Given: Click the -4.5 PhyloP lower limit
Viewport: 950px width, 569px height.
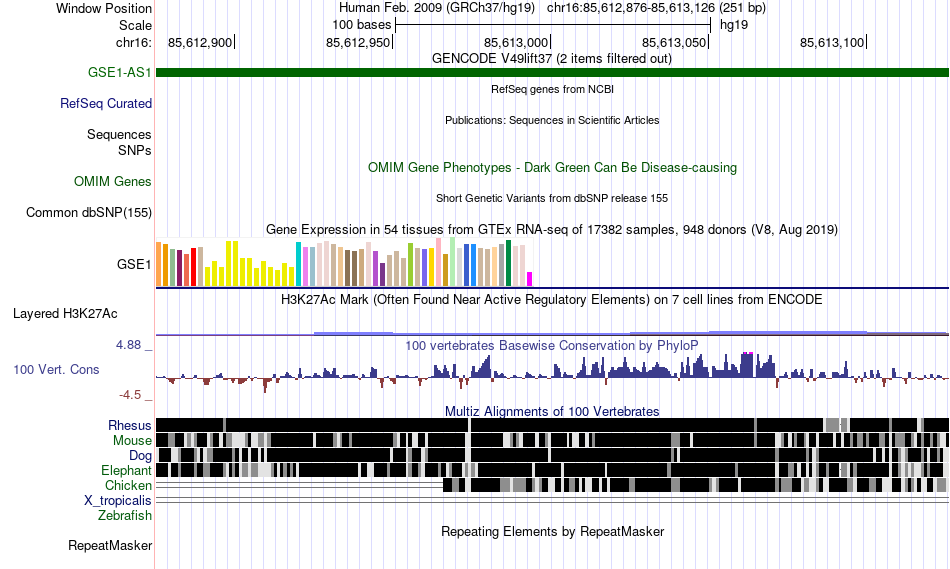Looking at the screenshot, I should tap(130, 395).
